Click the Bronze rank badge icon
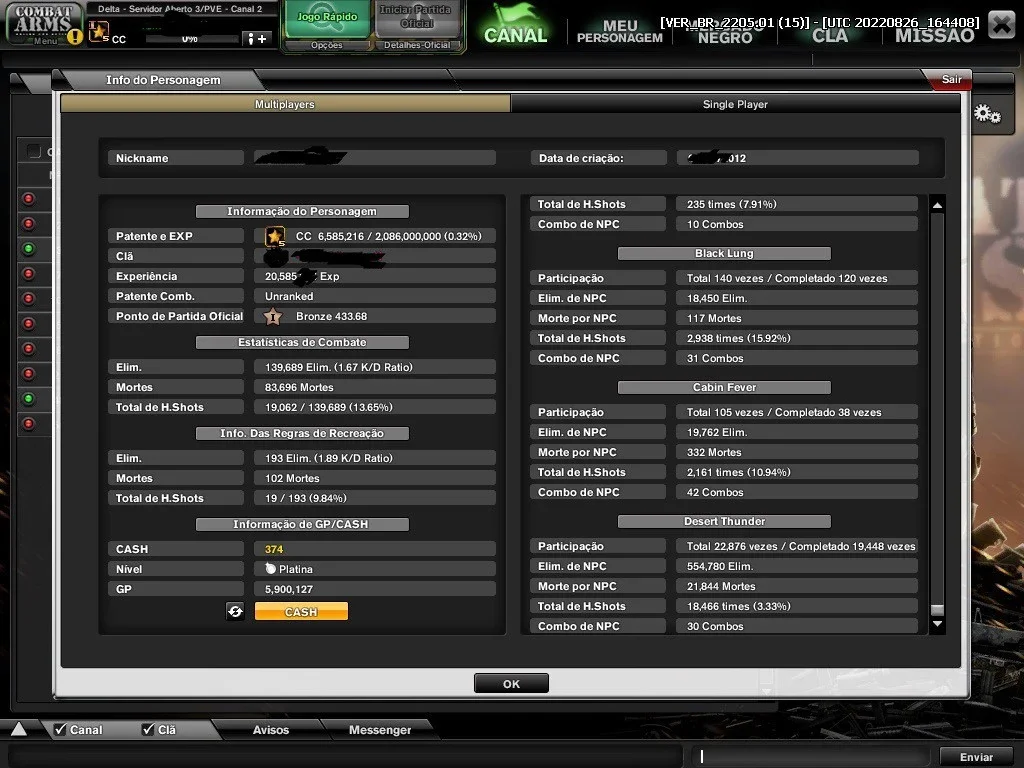Image resolution: width=1024 pixels, height=768 pixels. 273,317
